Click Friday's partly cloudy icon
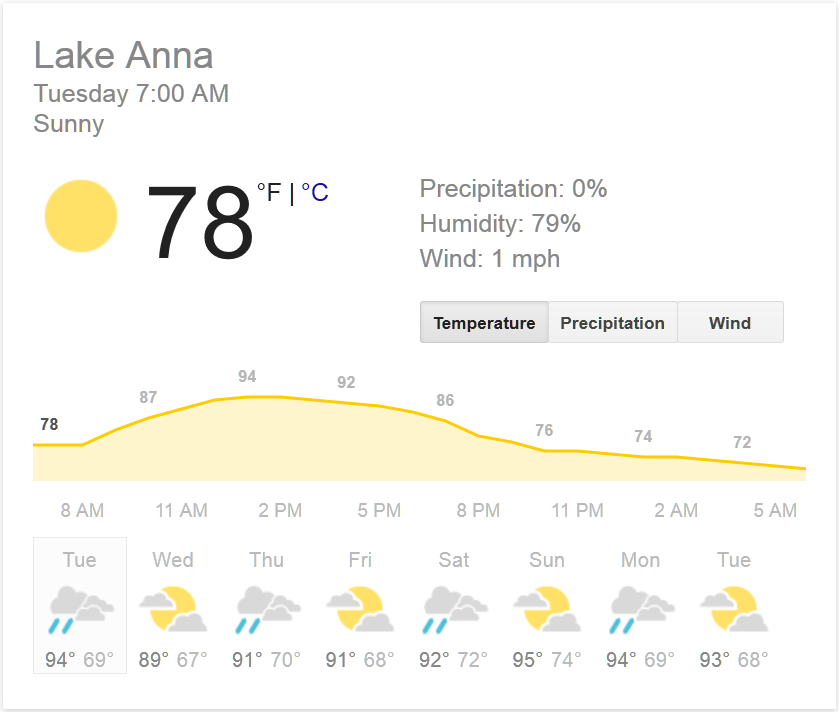This screenshot has height=712, width=839. coord(360,609)
